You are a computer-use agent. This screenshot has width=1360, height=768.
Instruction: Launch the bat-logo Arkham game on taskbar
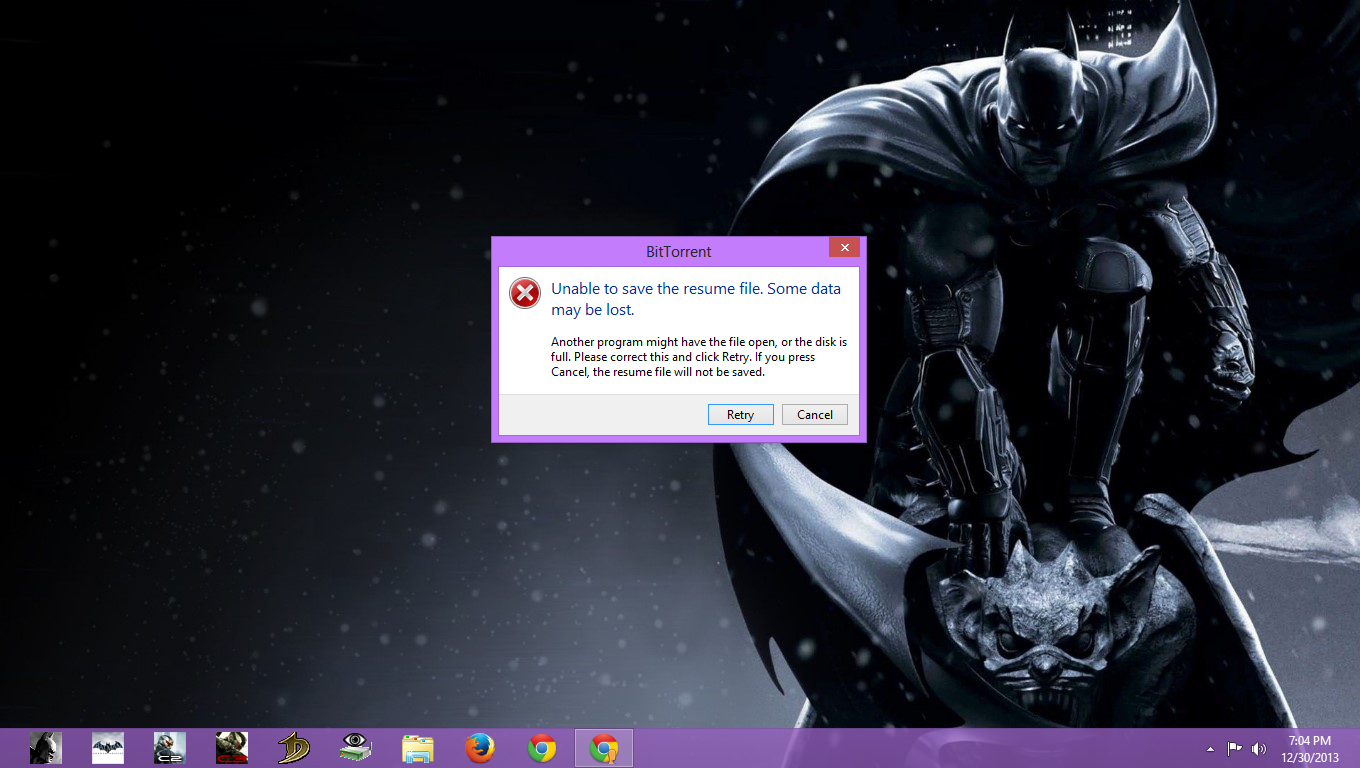[108, 748]
